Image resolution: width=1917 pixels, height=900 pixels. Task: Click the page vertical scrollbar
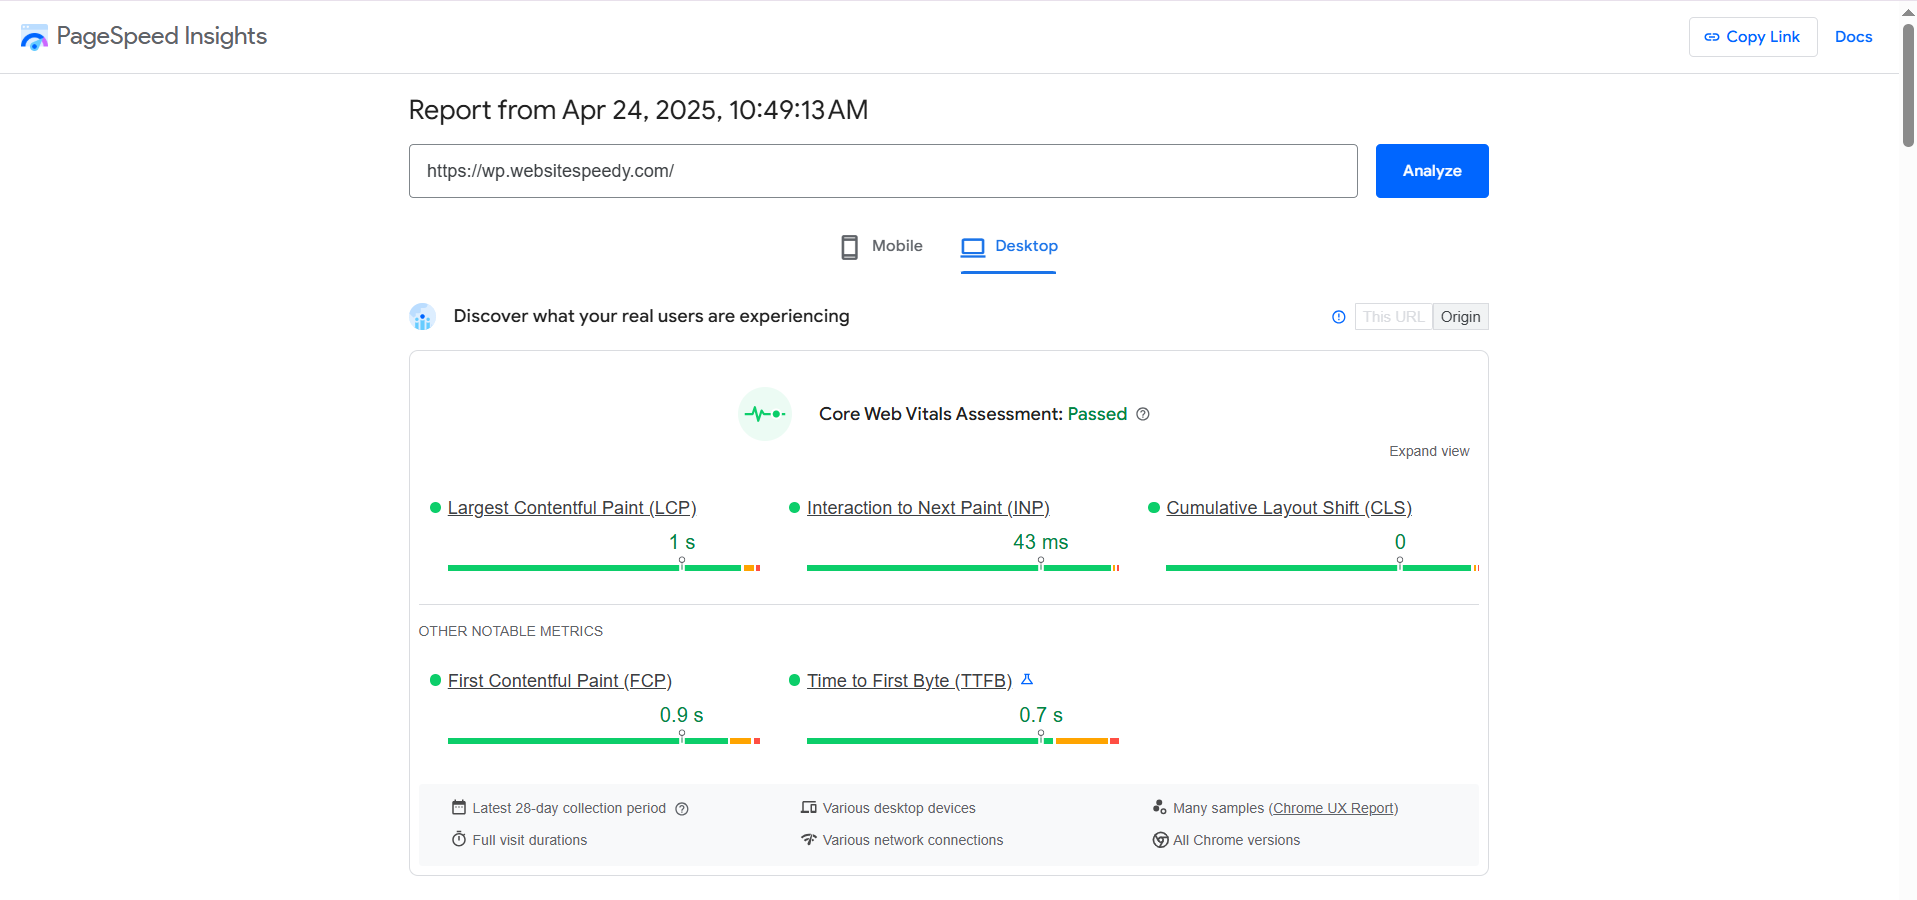coord(1908,85)
